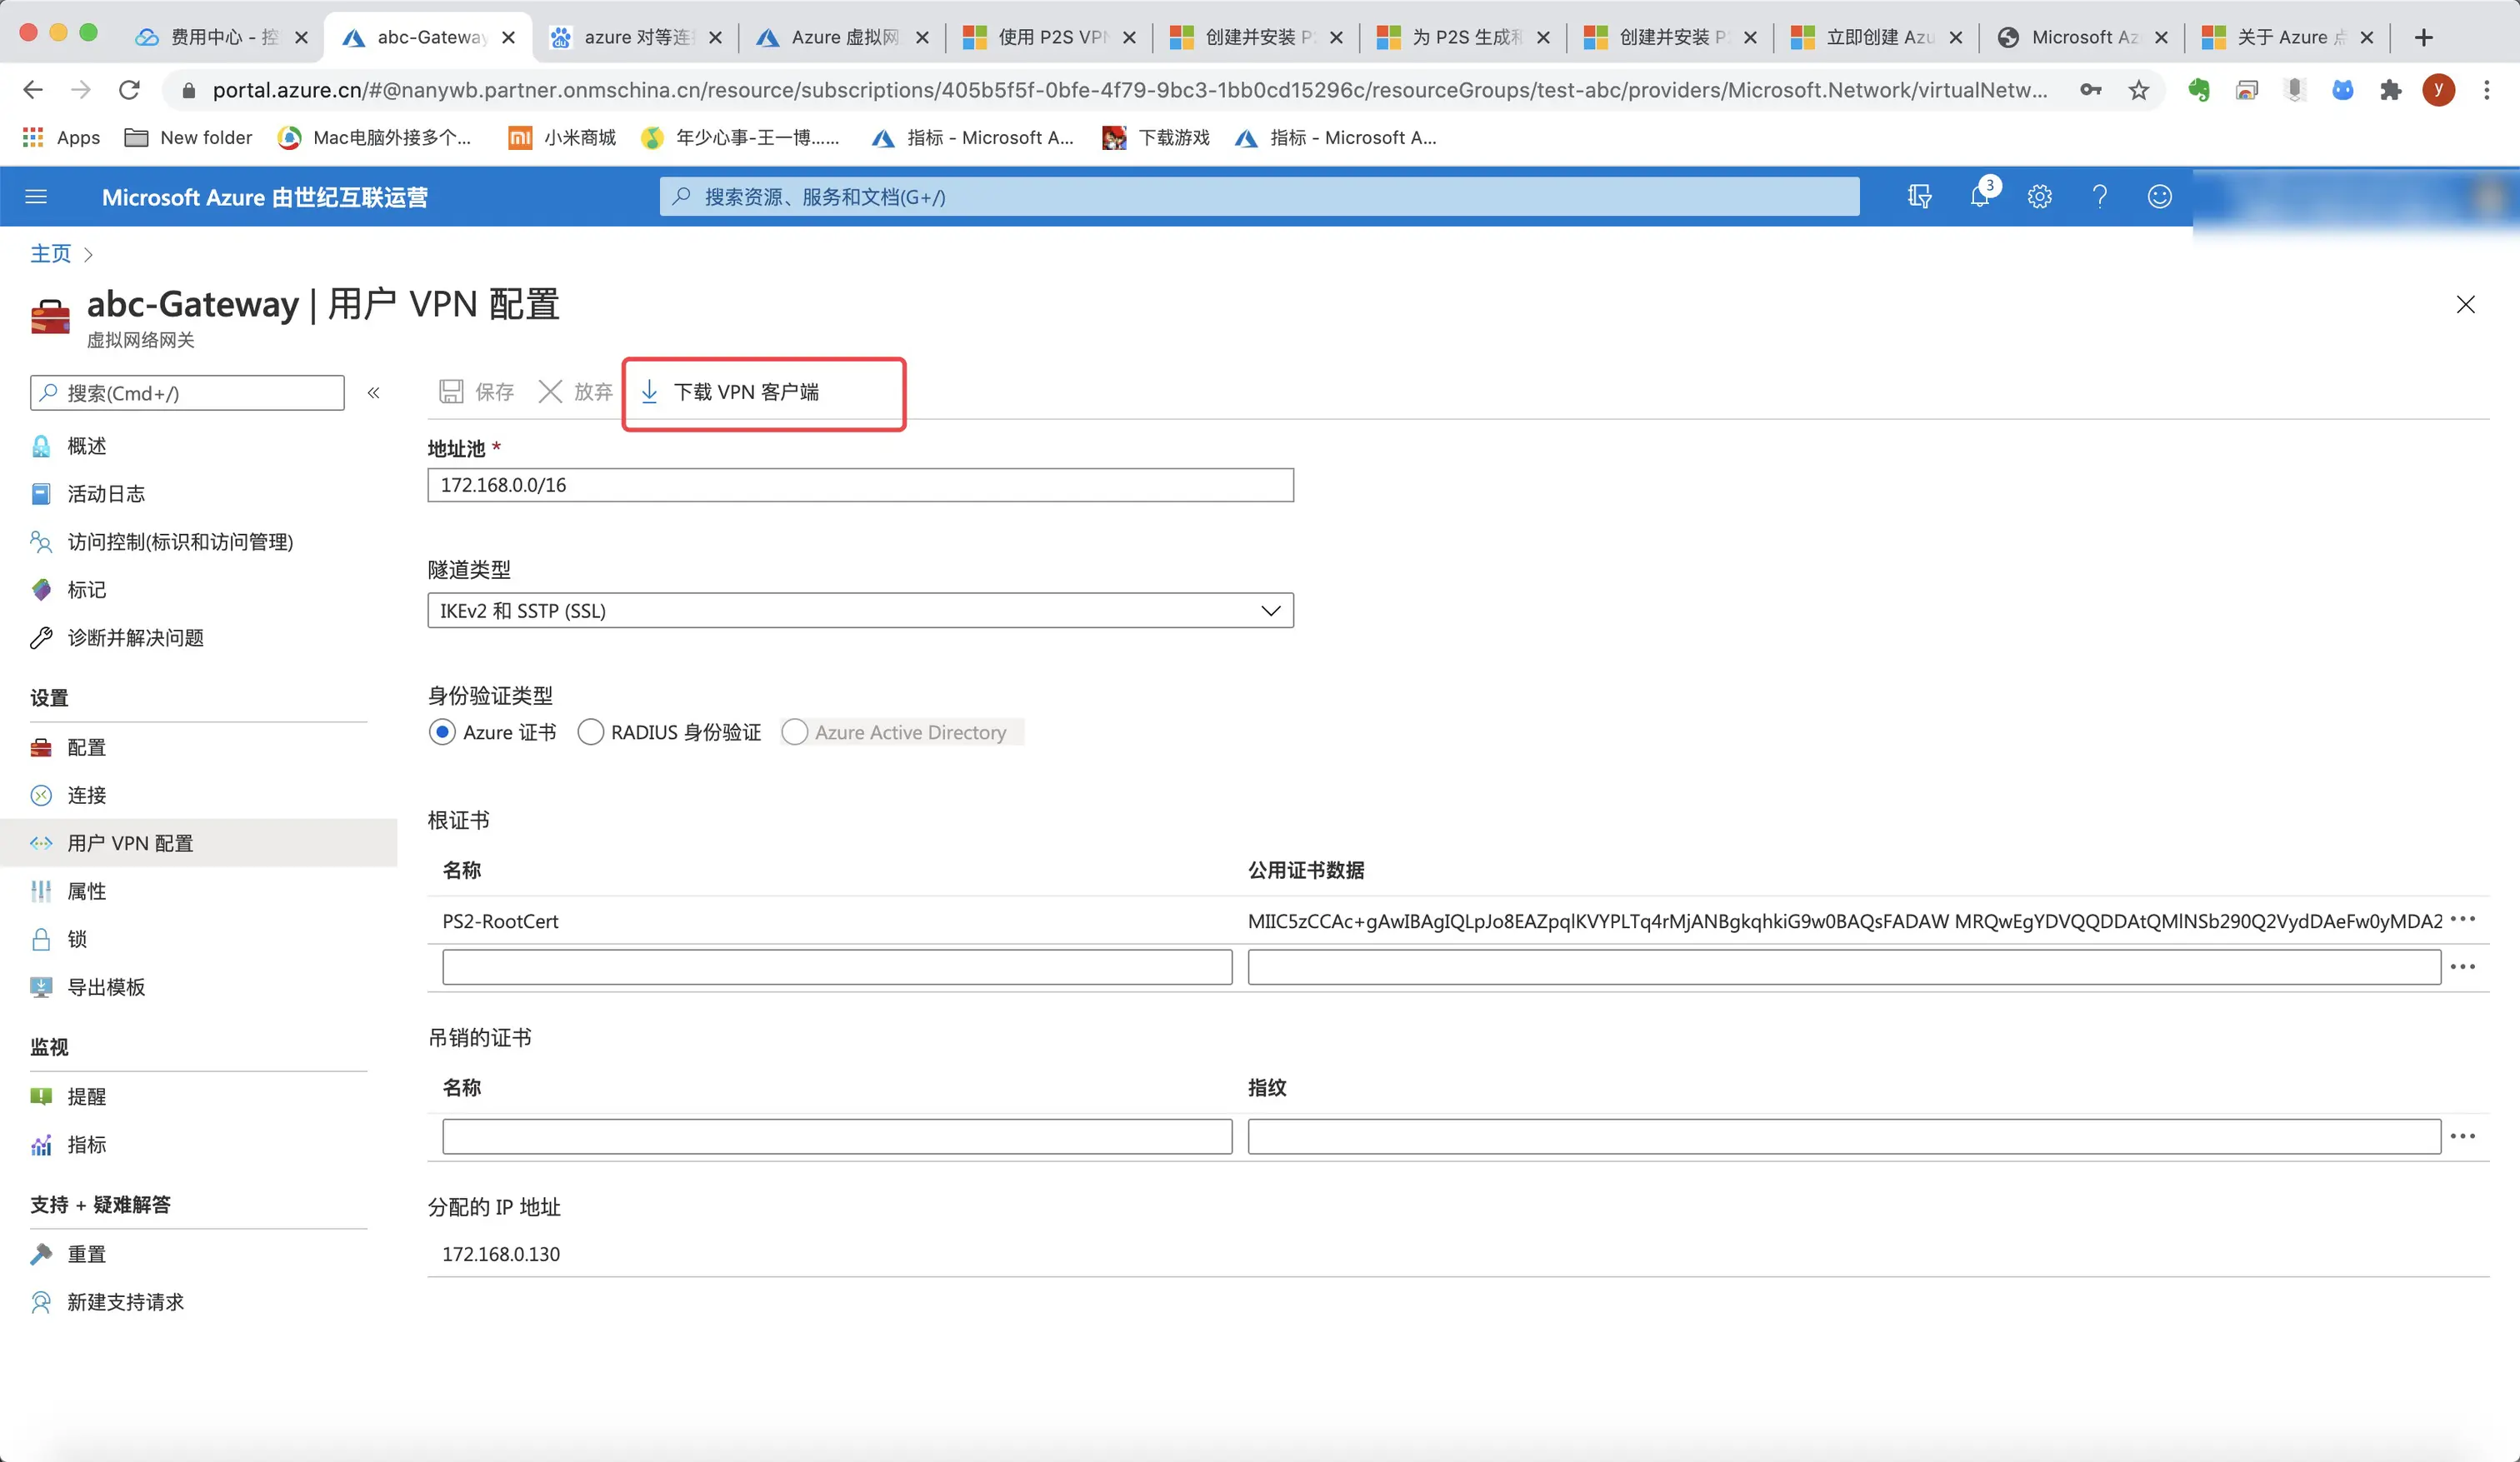
Task: Select RADIUS 身份验证 radio option
Action: pos(591,733)
